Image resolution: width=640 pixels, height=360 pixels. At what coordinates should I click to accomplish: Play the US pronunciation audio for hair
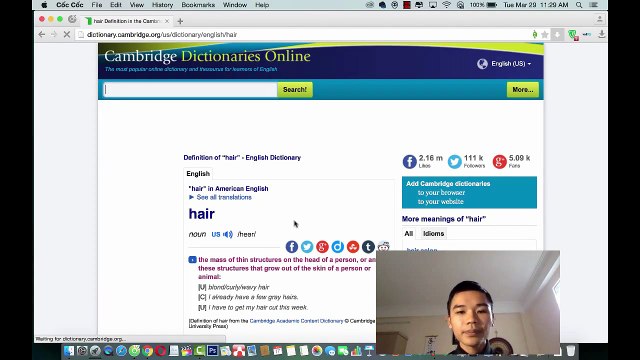tap(228, 234)
